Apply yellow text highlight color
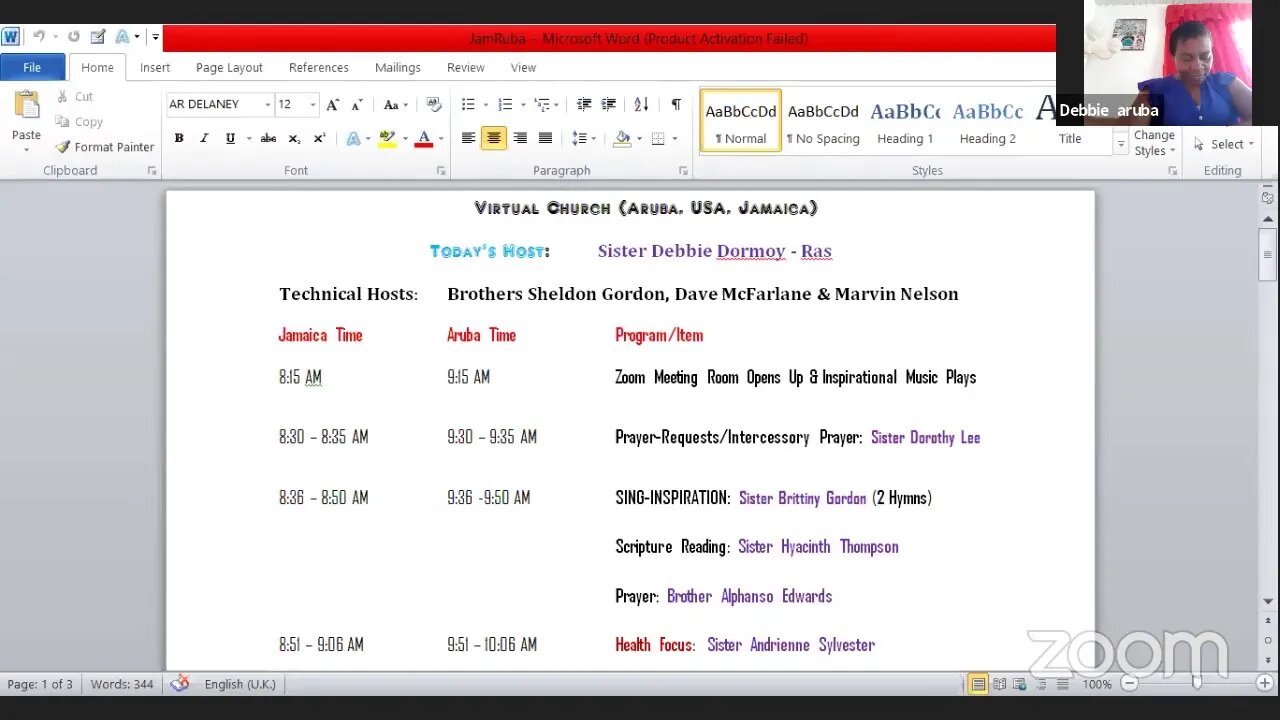 [x=387, y=138]
